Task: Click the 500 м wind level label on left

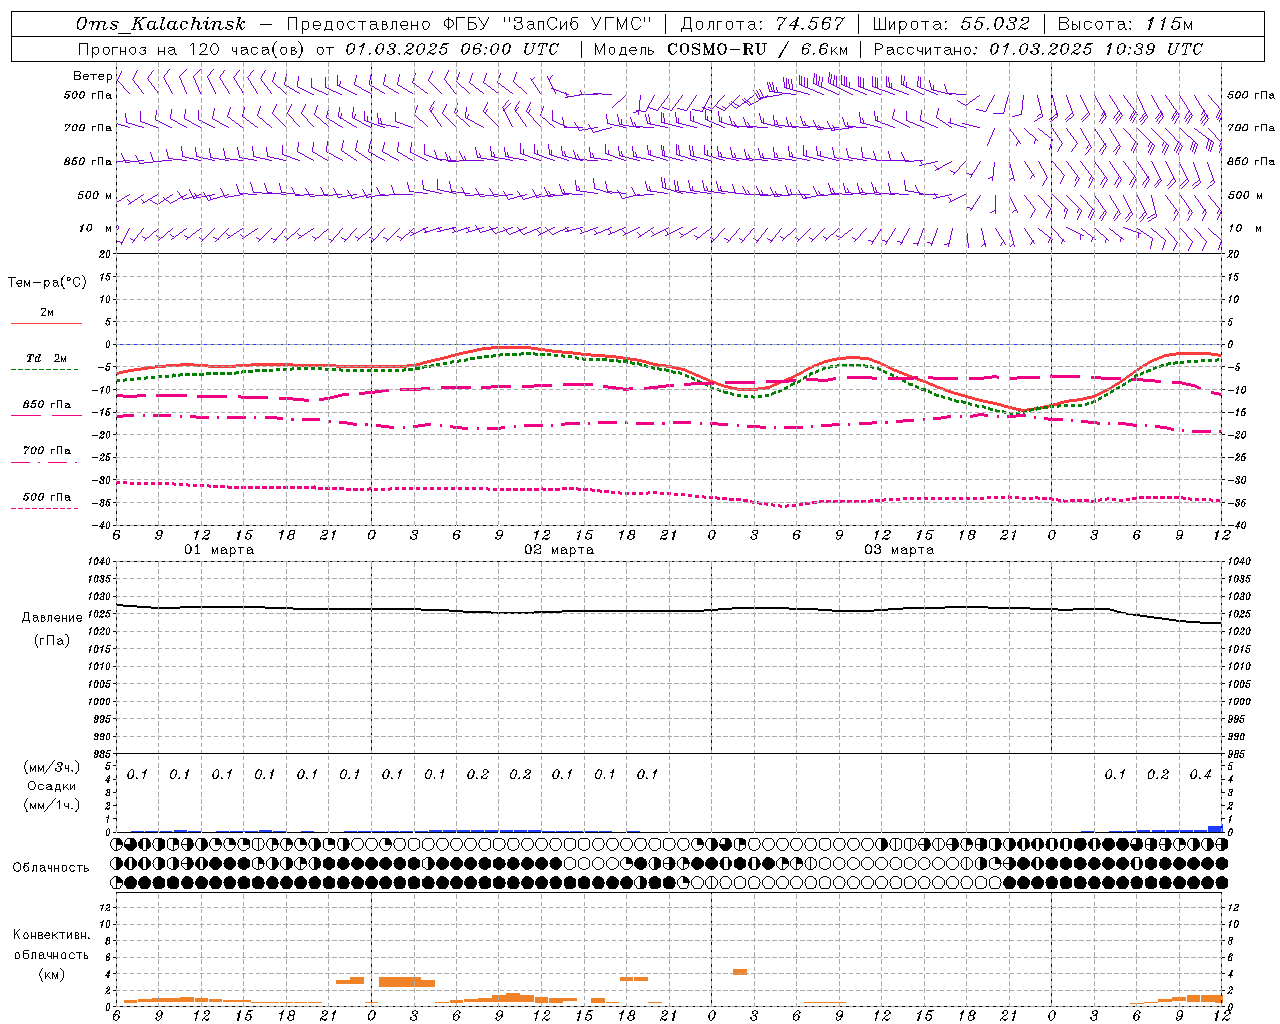Action: pyautogui.click(x=95, y=195)
